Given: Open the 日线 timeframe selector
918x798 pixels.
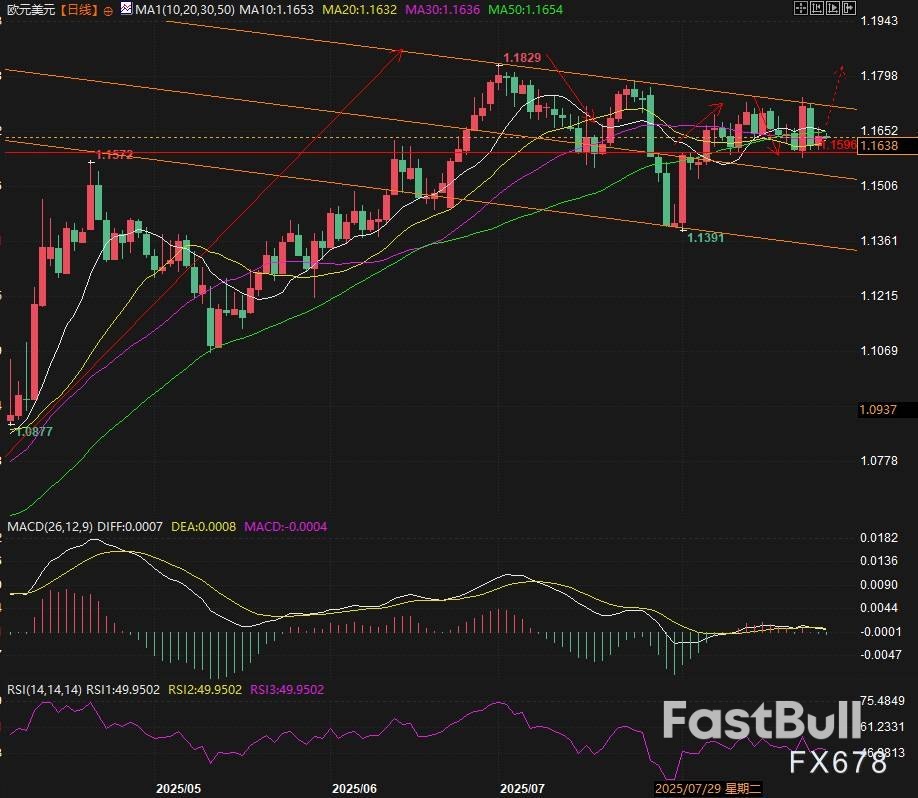Looking at the screenshot, I should (x=80, y=10).
